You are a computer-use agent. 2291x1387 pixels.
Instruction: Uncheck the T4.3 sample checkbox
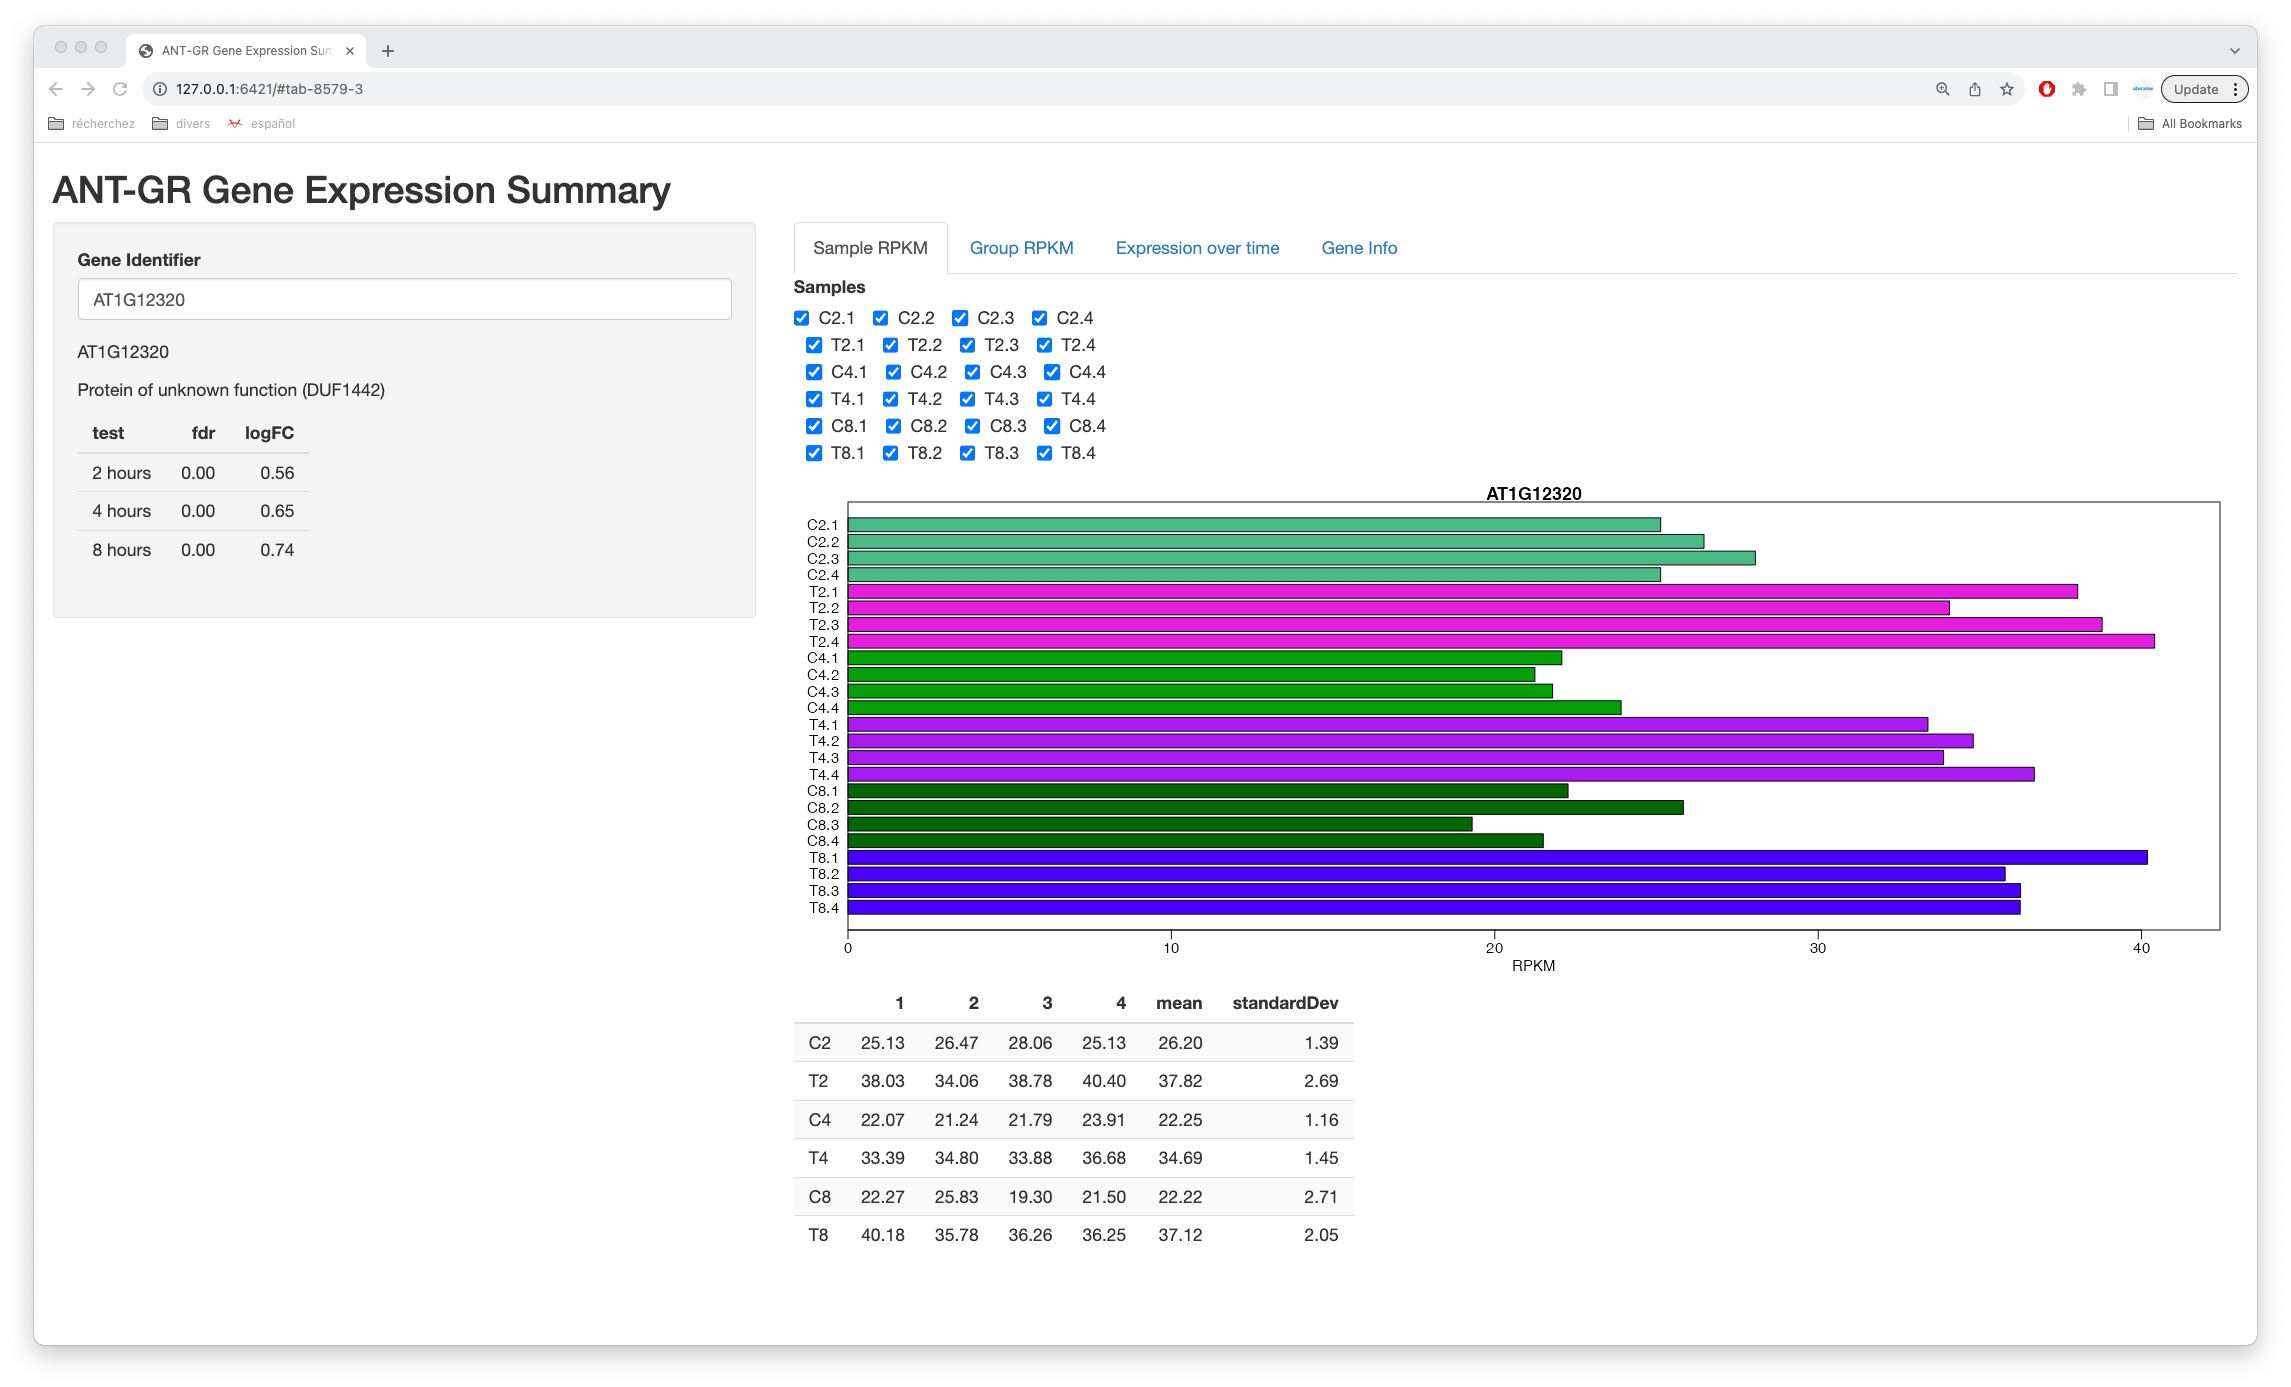(967, 399)
